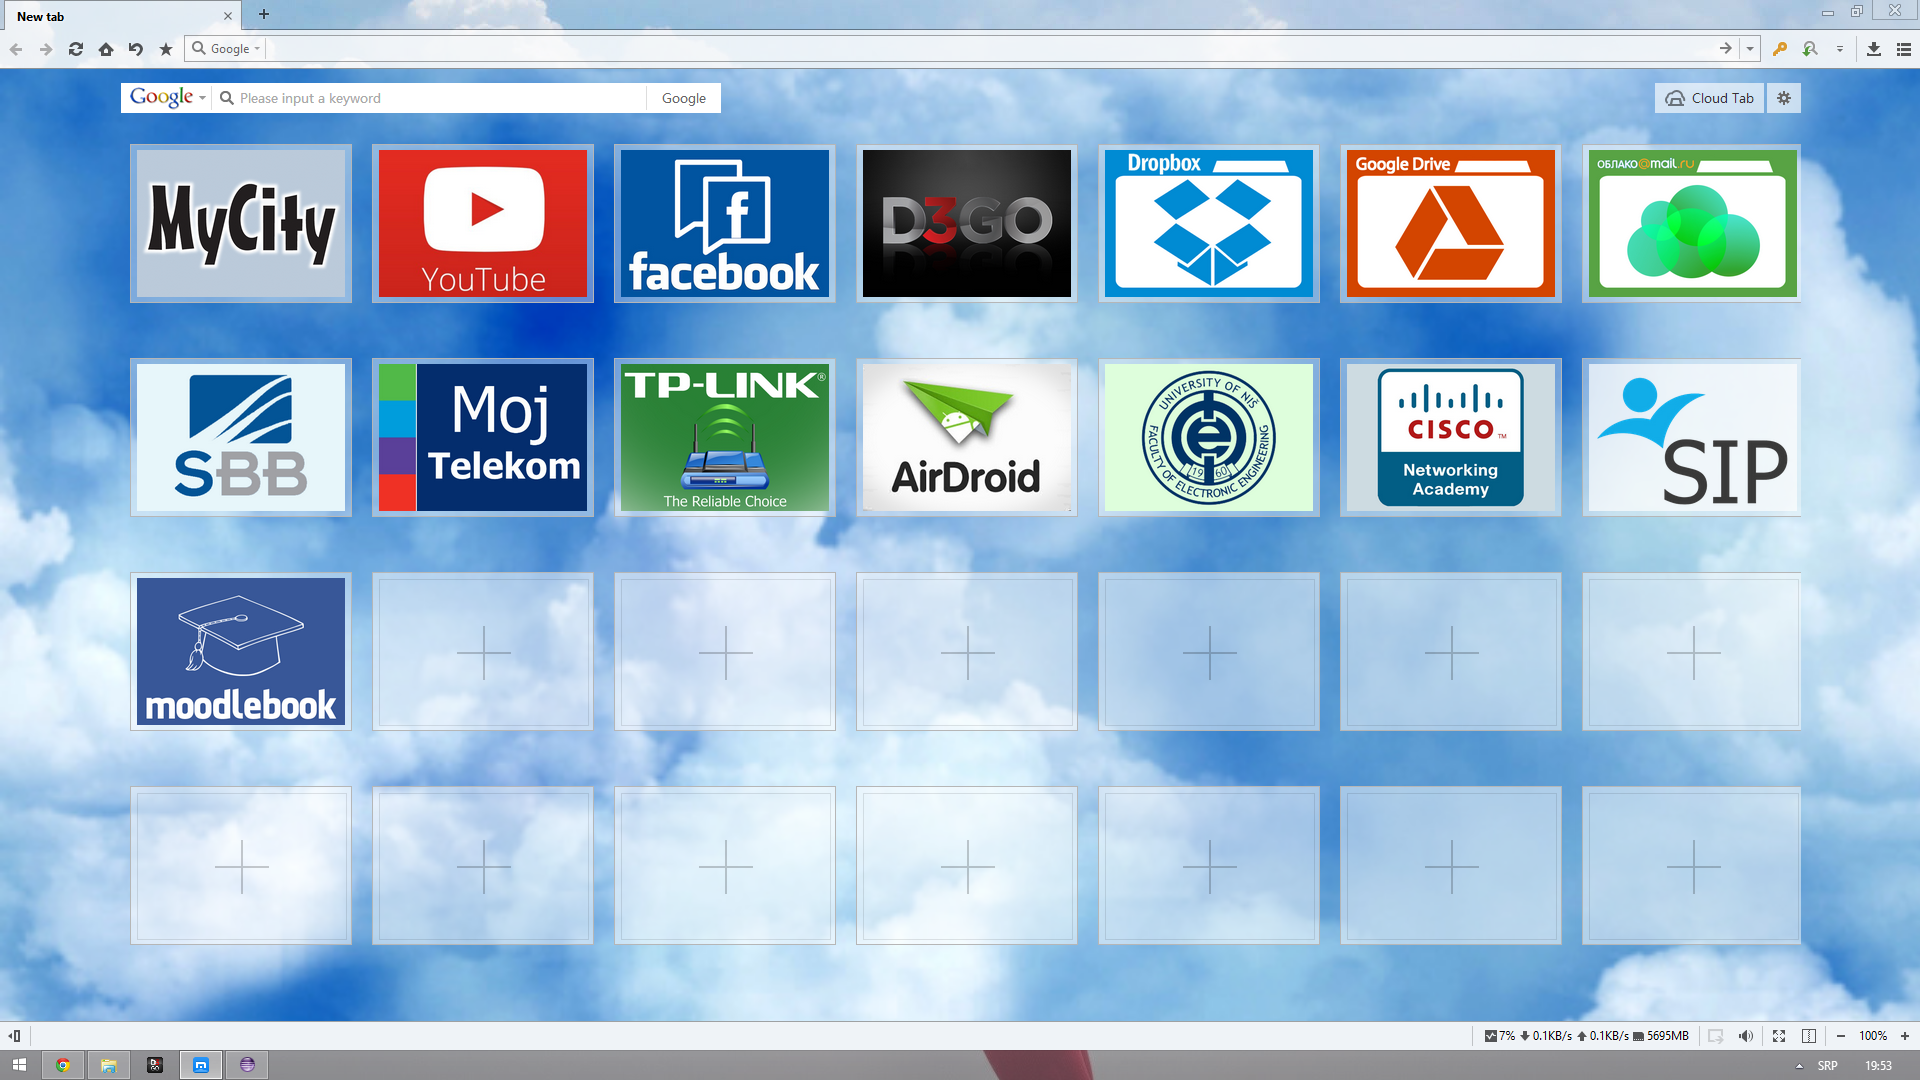Open the main menu list icon
The height and width of the screenshot is (1080, 1920).
pyautogui.click(x=1904, y=49)
